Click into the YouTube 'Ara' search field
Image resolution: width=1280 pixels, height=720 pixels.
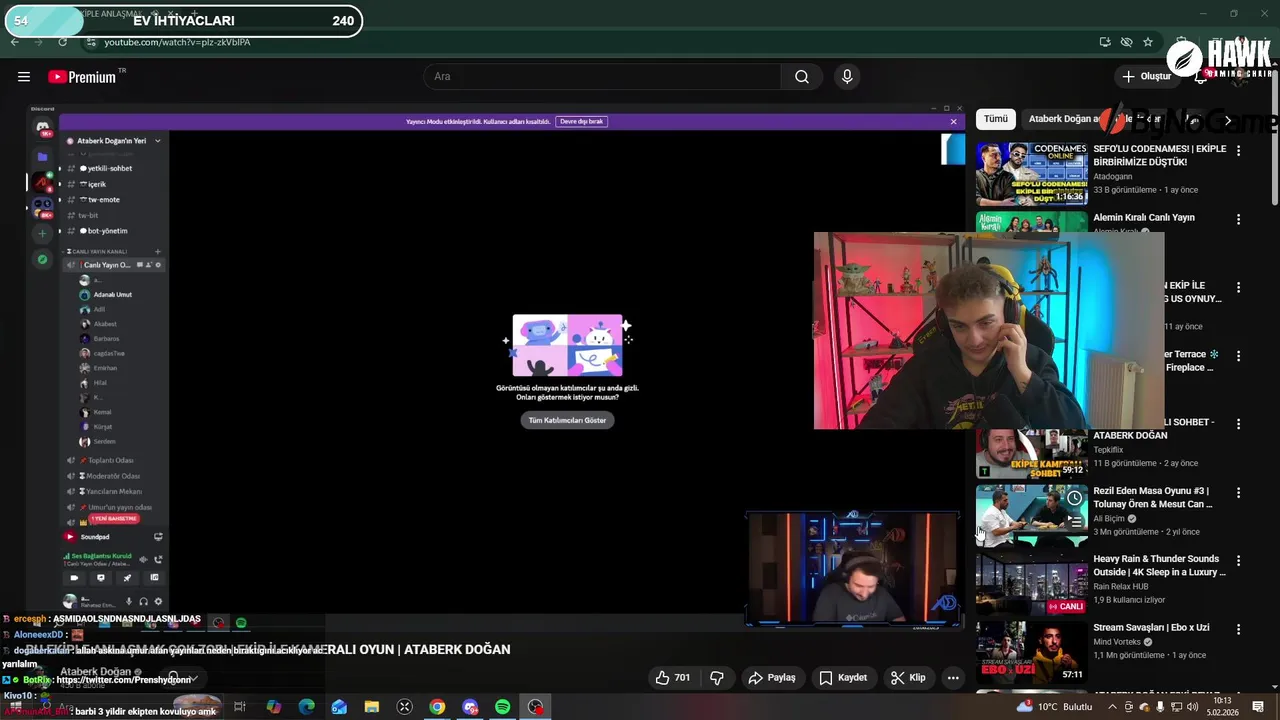pos(602,77)
